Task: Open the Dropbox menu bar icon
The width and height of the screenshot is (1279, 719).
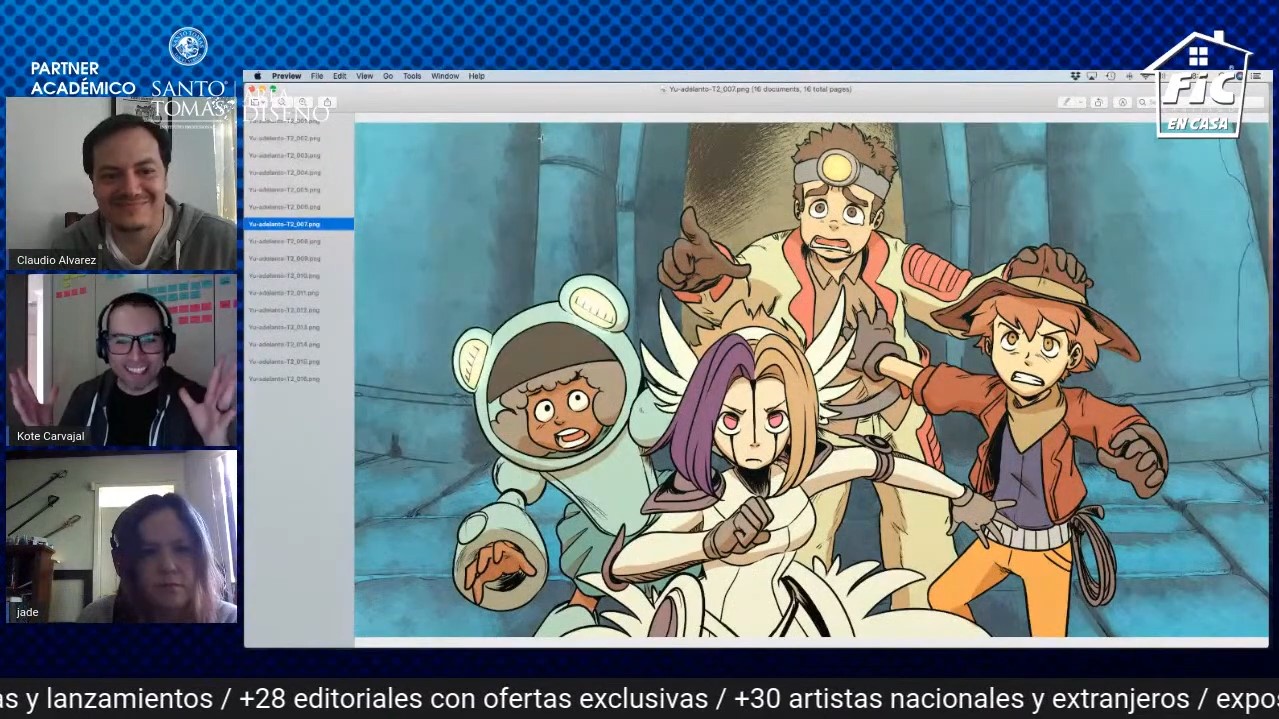Action: point(1075,76)
